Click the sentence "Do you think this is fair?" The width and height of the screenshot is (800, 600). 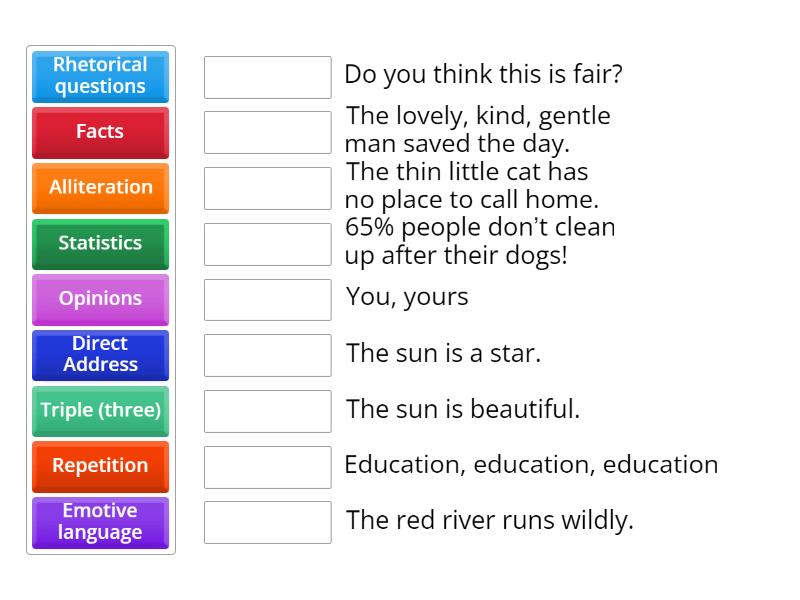(x=483, y=74)
